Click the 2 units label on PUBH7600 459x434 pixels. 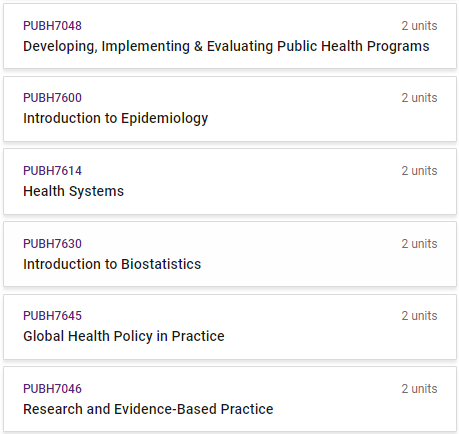419,98
